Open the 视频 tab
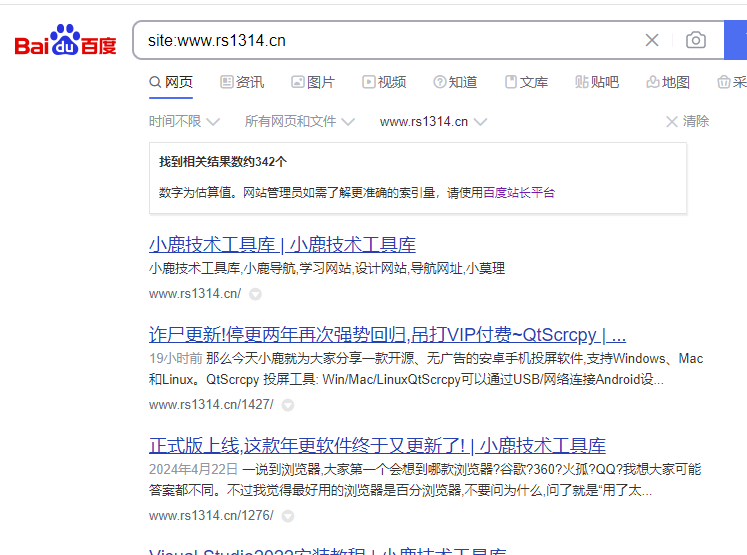747x555 pixels. 384,82
